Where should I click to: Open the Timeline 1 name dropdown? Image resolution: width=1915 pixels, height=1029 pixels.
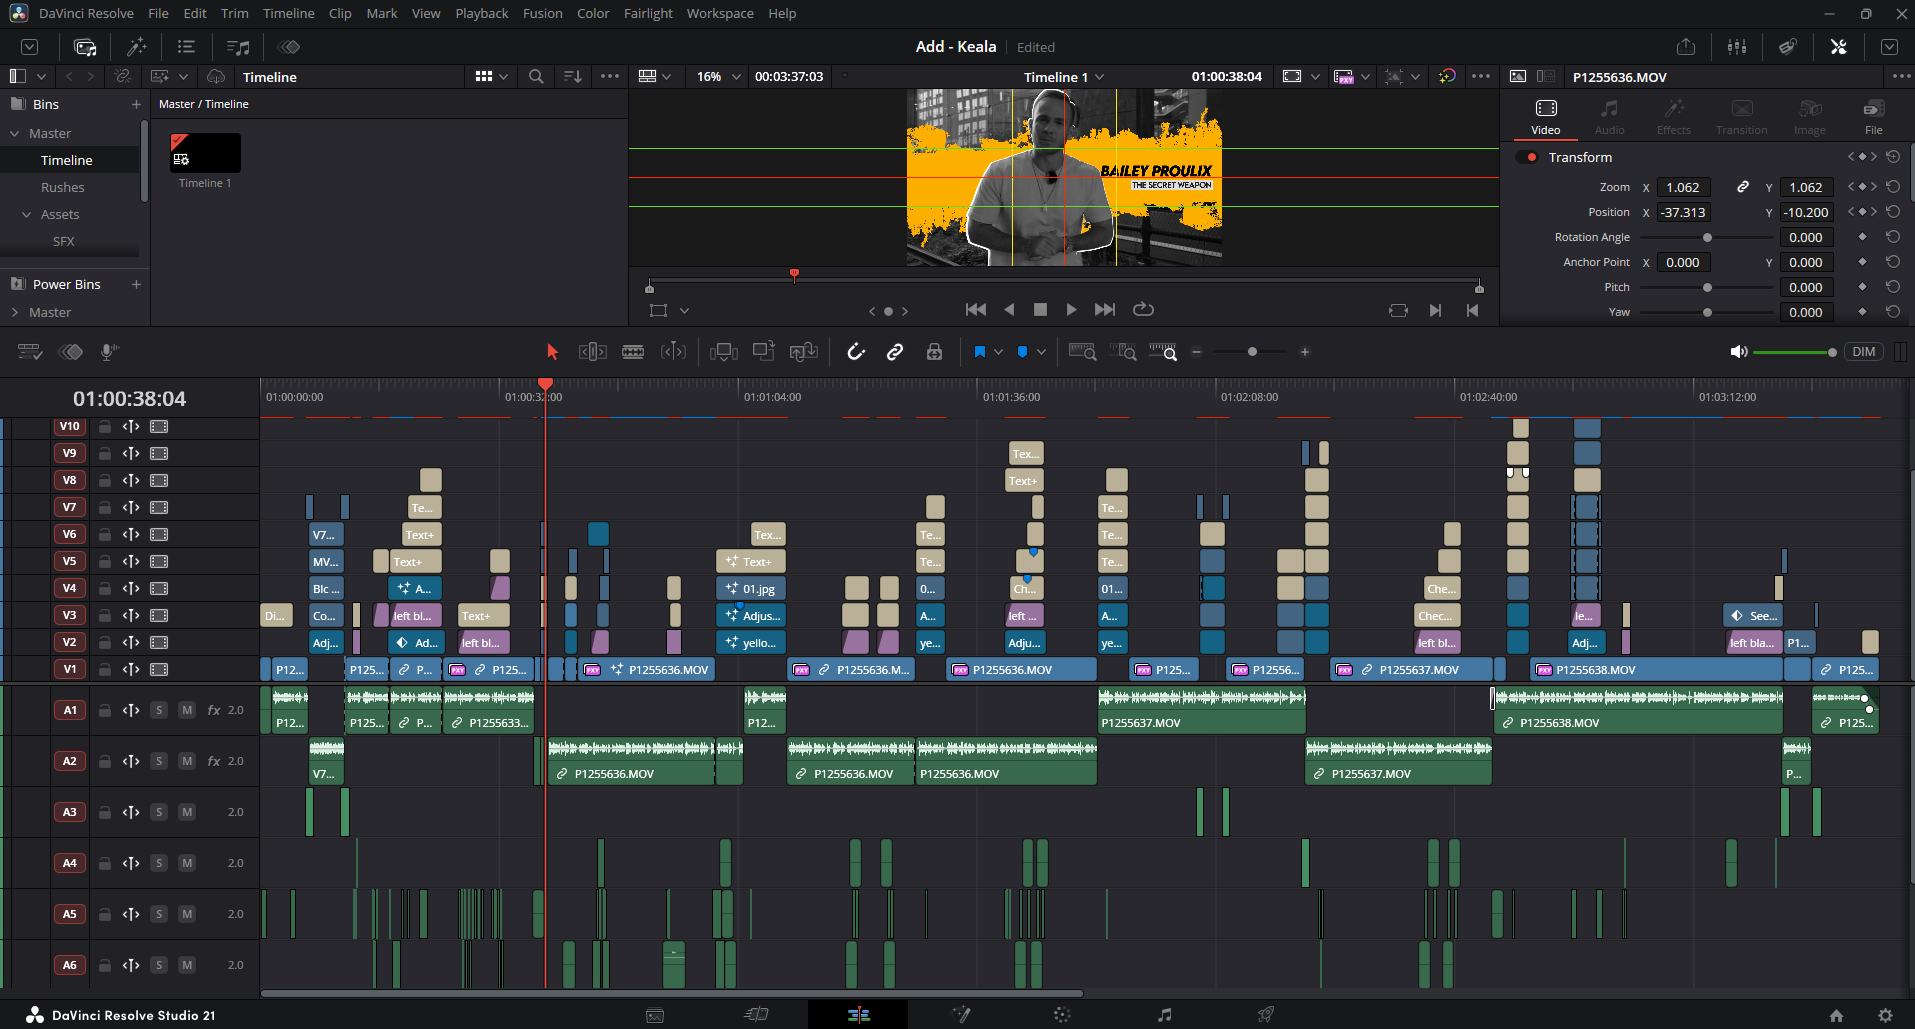pos(1064,77)
